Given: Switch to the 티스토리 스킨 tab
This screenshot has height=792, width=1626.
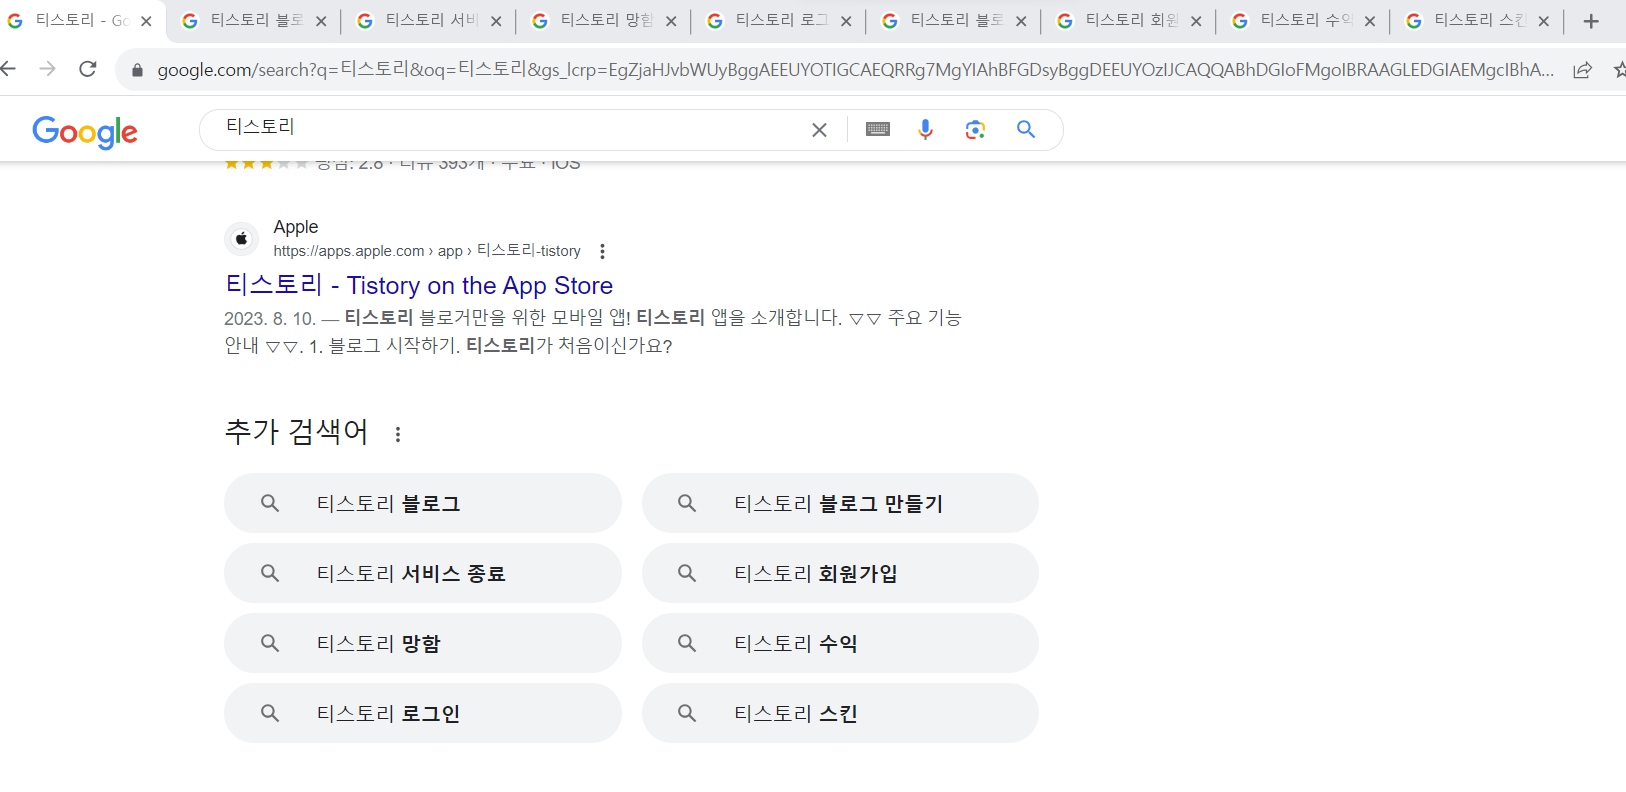Looking at the screenshot, I should 1478,21.
